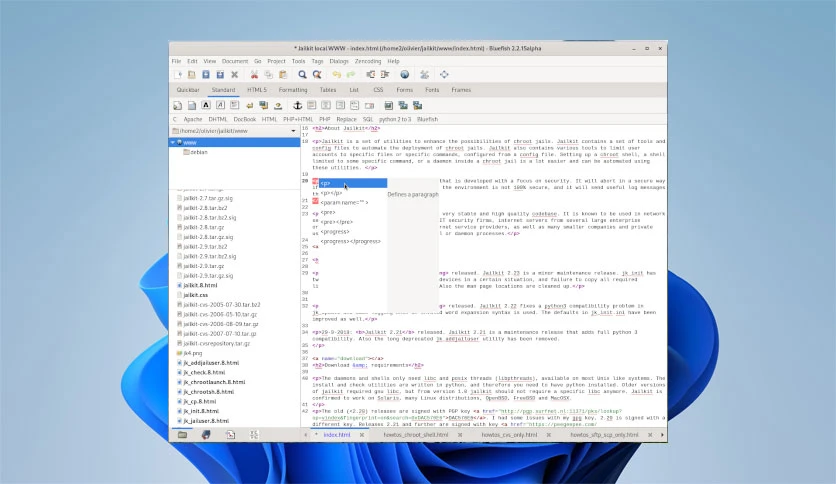Open the Charmap panel icon at bottom
836x484 pixels.
[254, 435]
